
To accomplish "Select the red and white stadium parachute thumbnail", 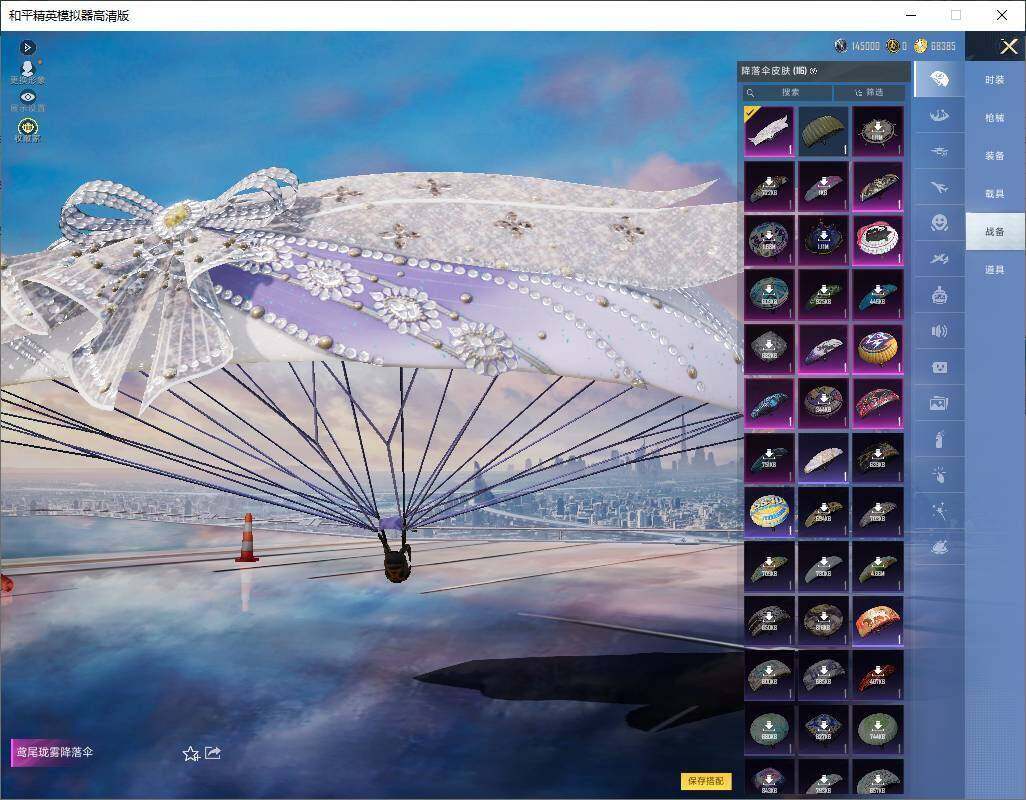I will pos(877,239).
